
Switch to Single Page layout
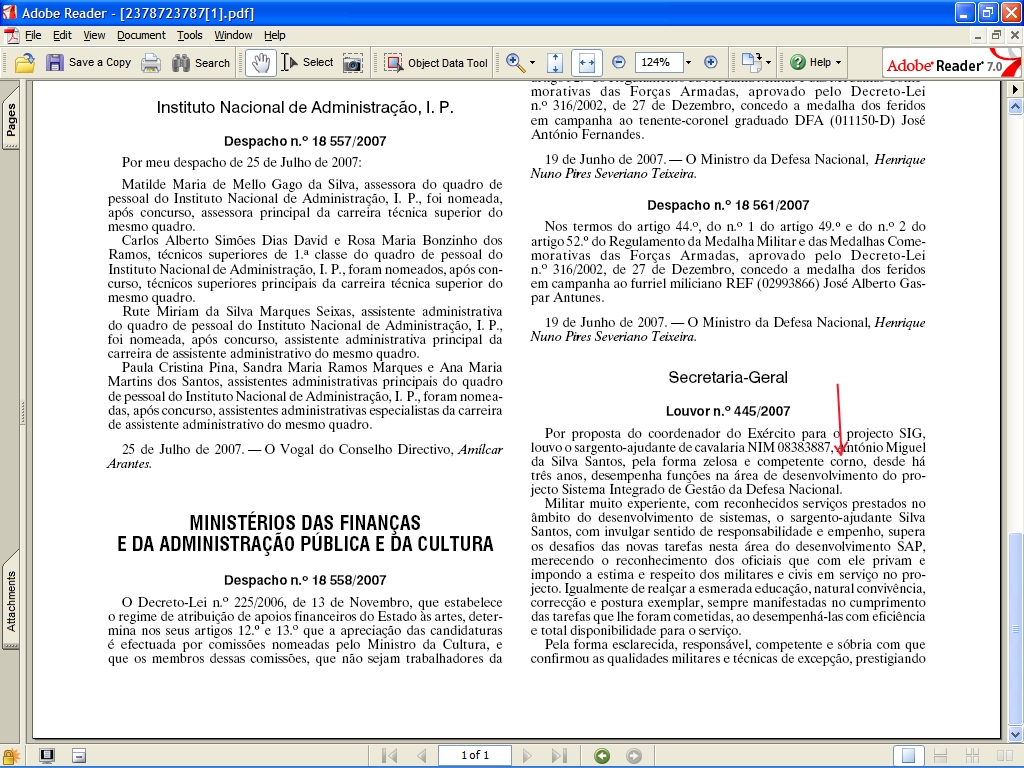[908, 756]
